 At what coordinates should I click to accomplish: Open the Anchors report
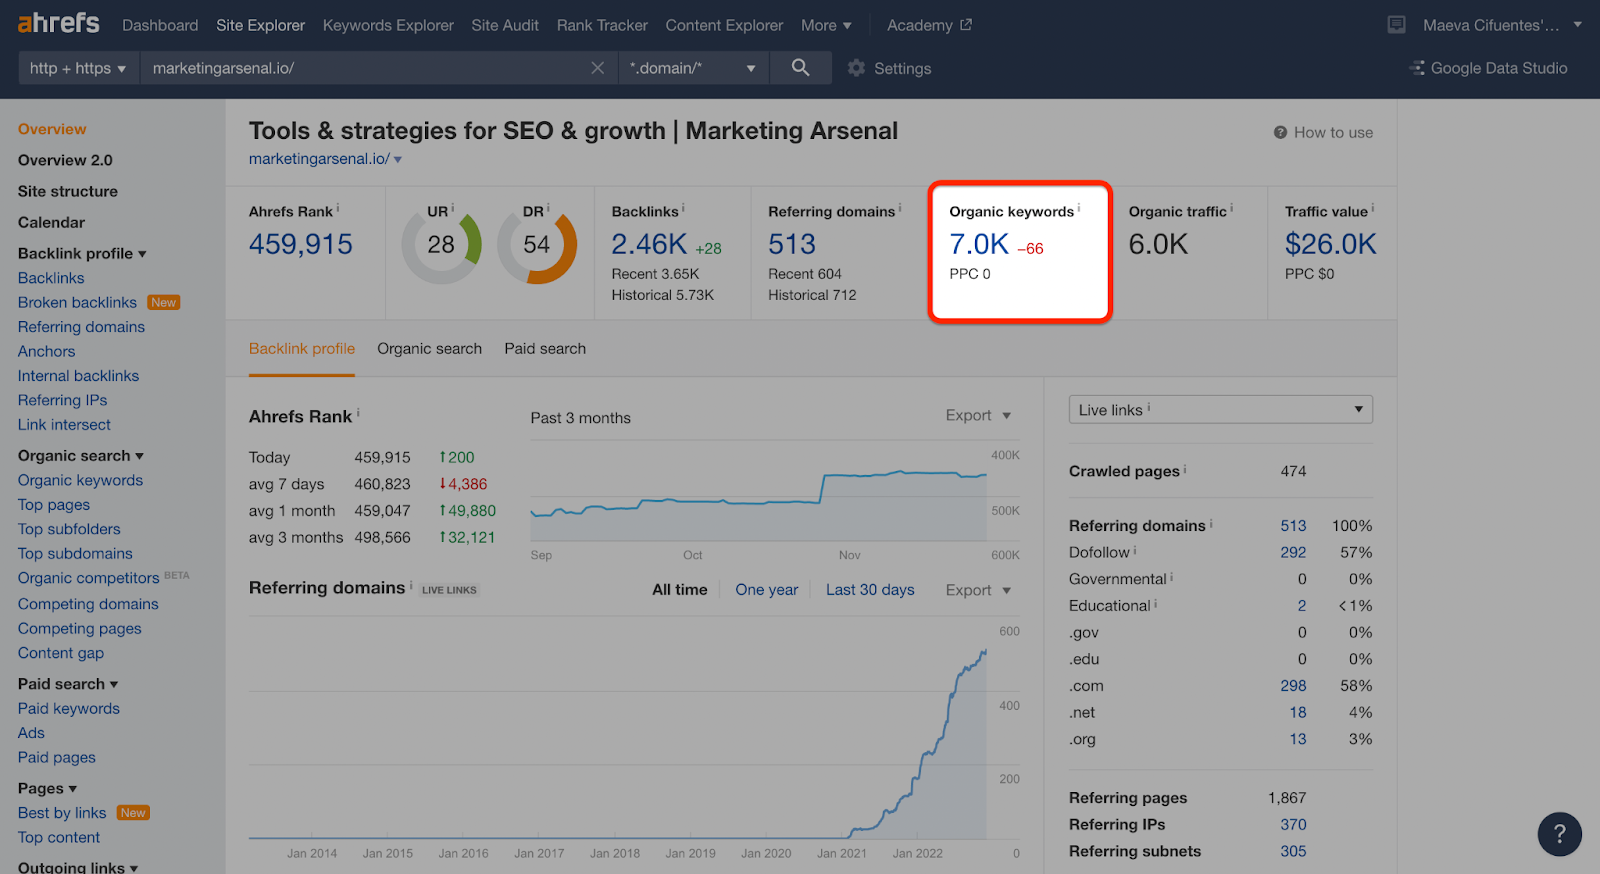(46, 352)
